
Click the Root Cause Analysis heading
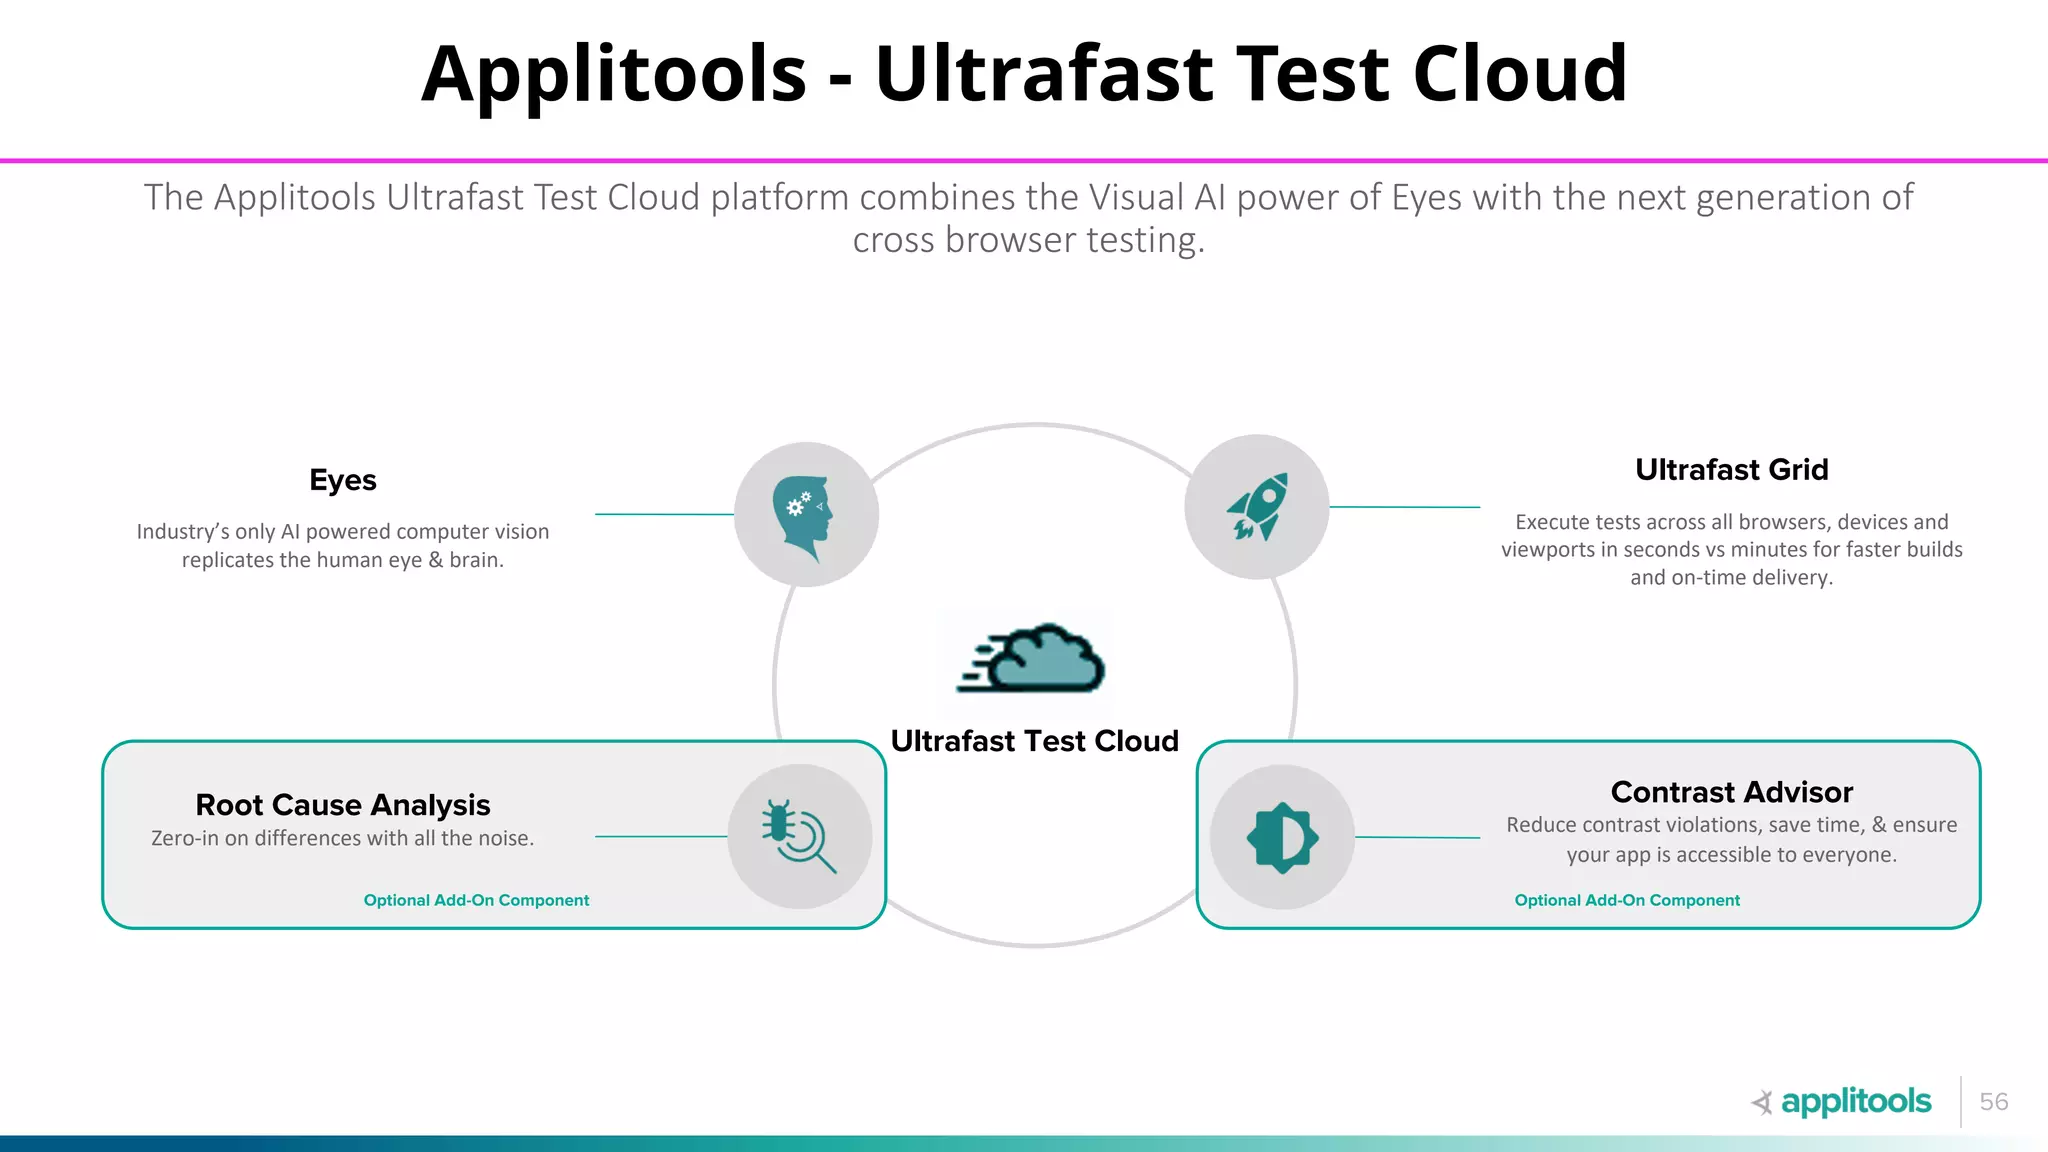[x=342, y=805]
